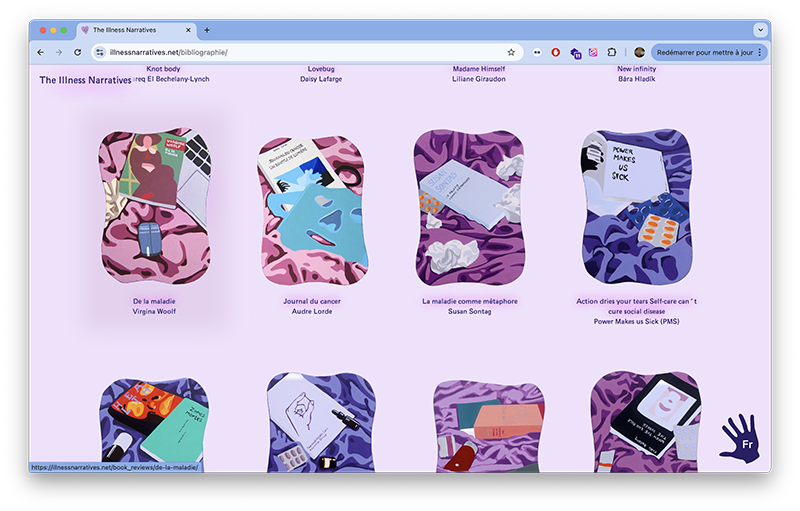
Task: Click Susan Sontag author text
Action: point(469,312)
